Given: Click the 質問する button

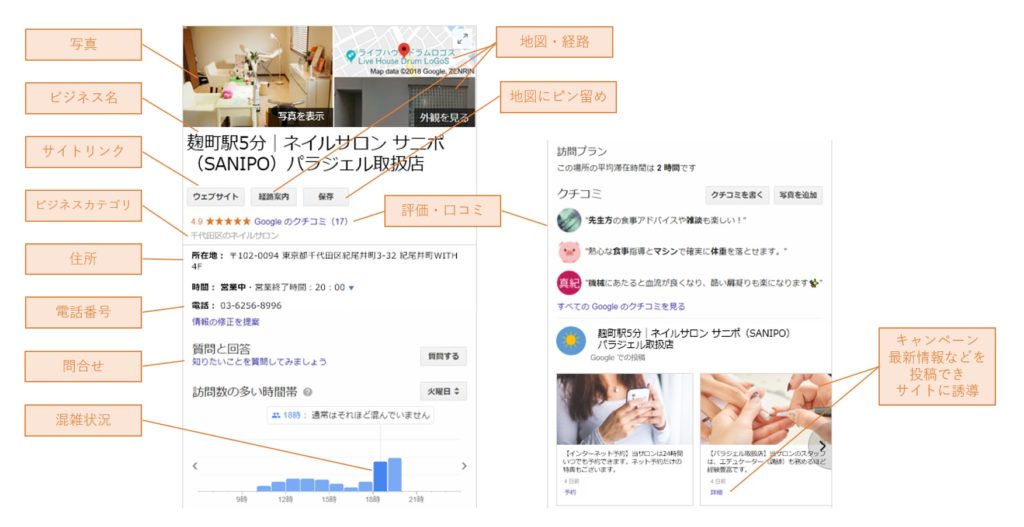Looking at the screenshot, I should [443, 357].
